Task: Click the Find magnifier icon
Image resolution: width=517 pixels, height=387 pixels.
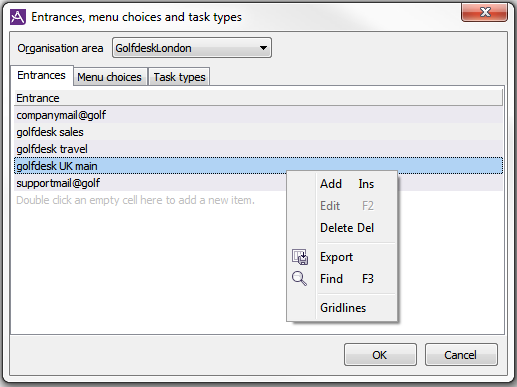Action: pyautogui.click(x=299, y=279)
